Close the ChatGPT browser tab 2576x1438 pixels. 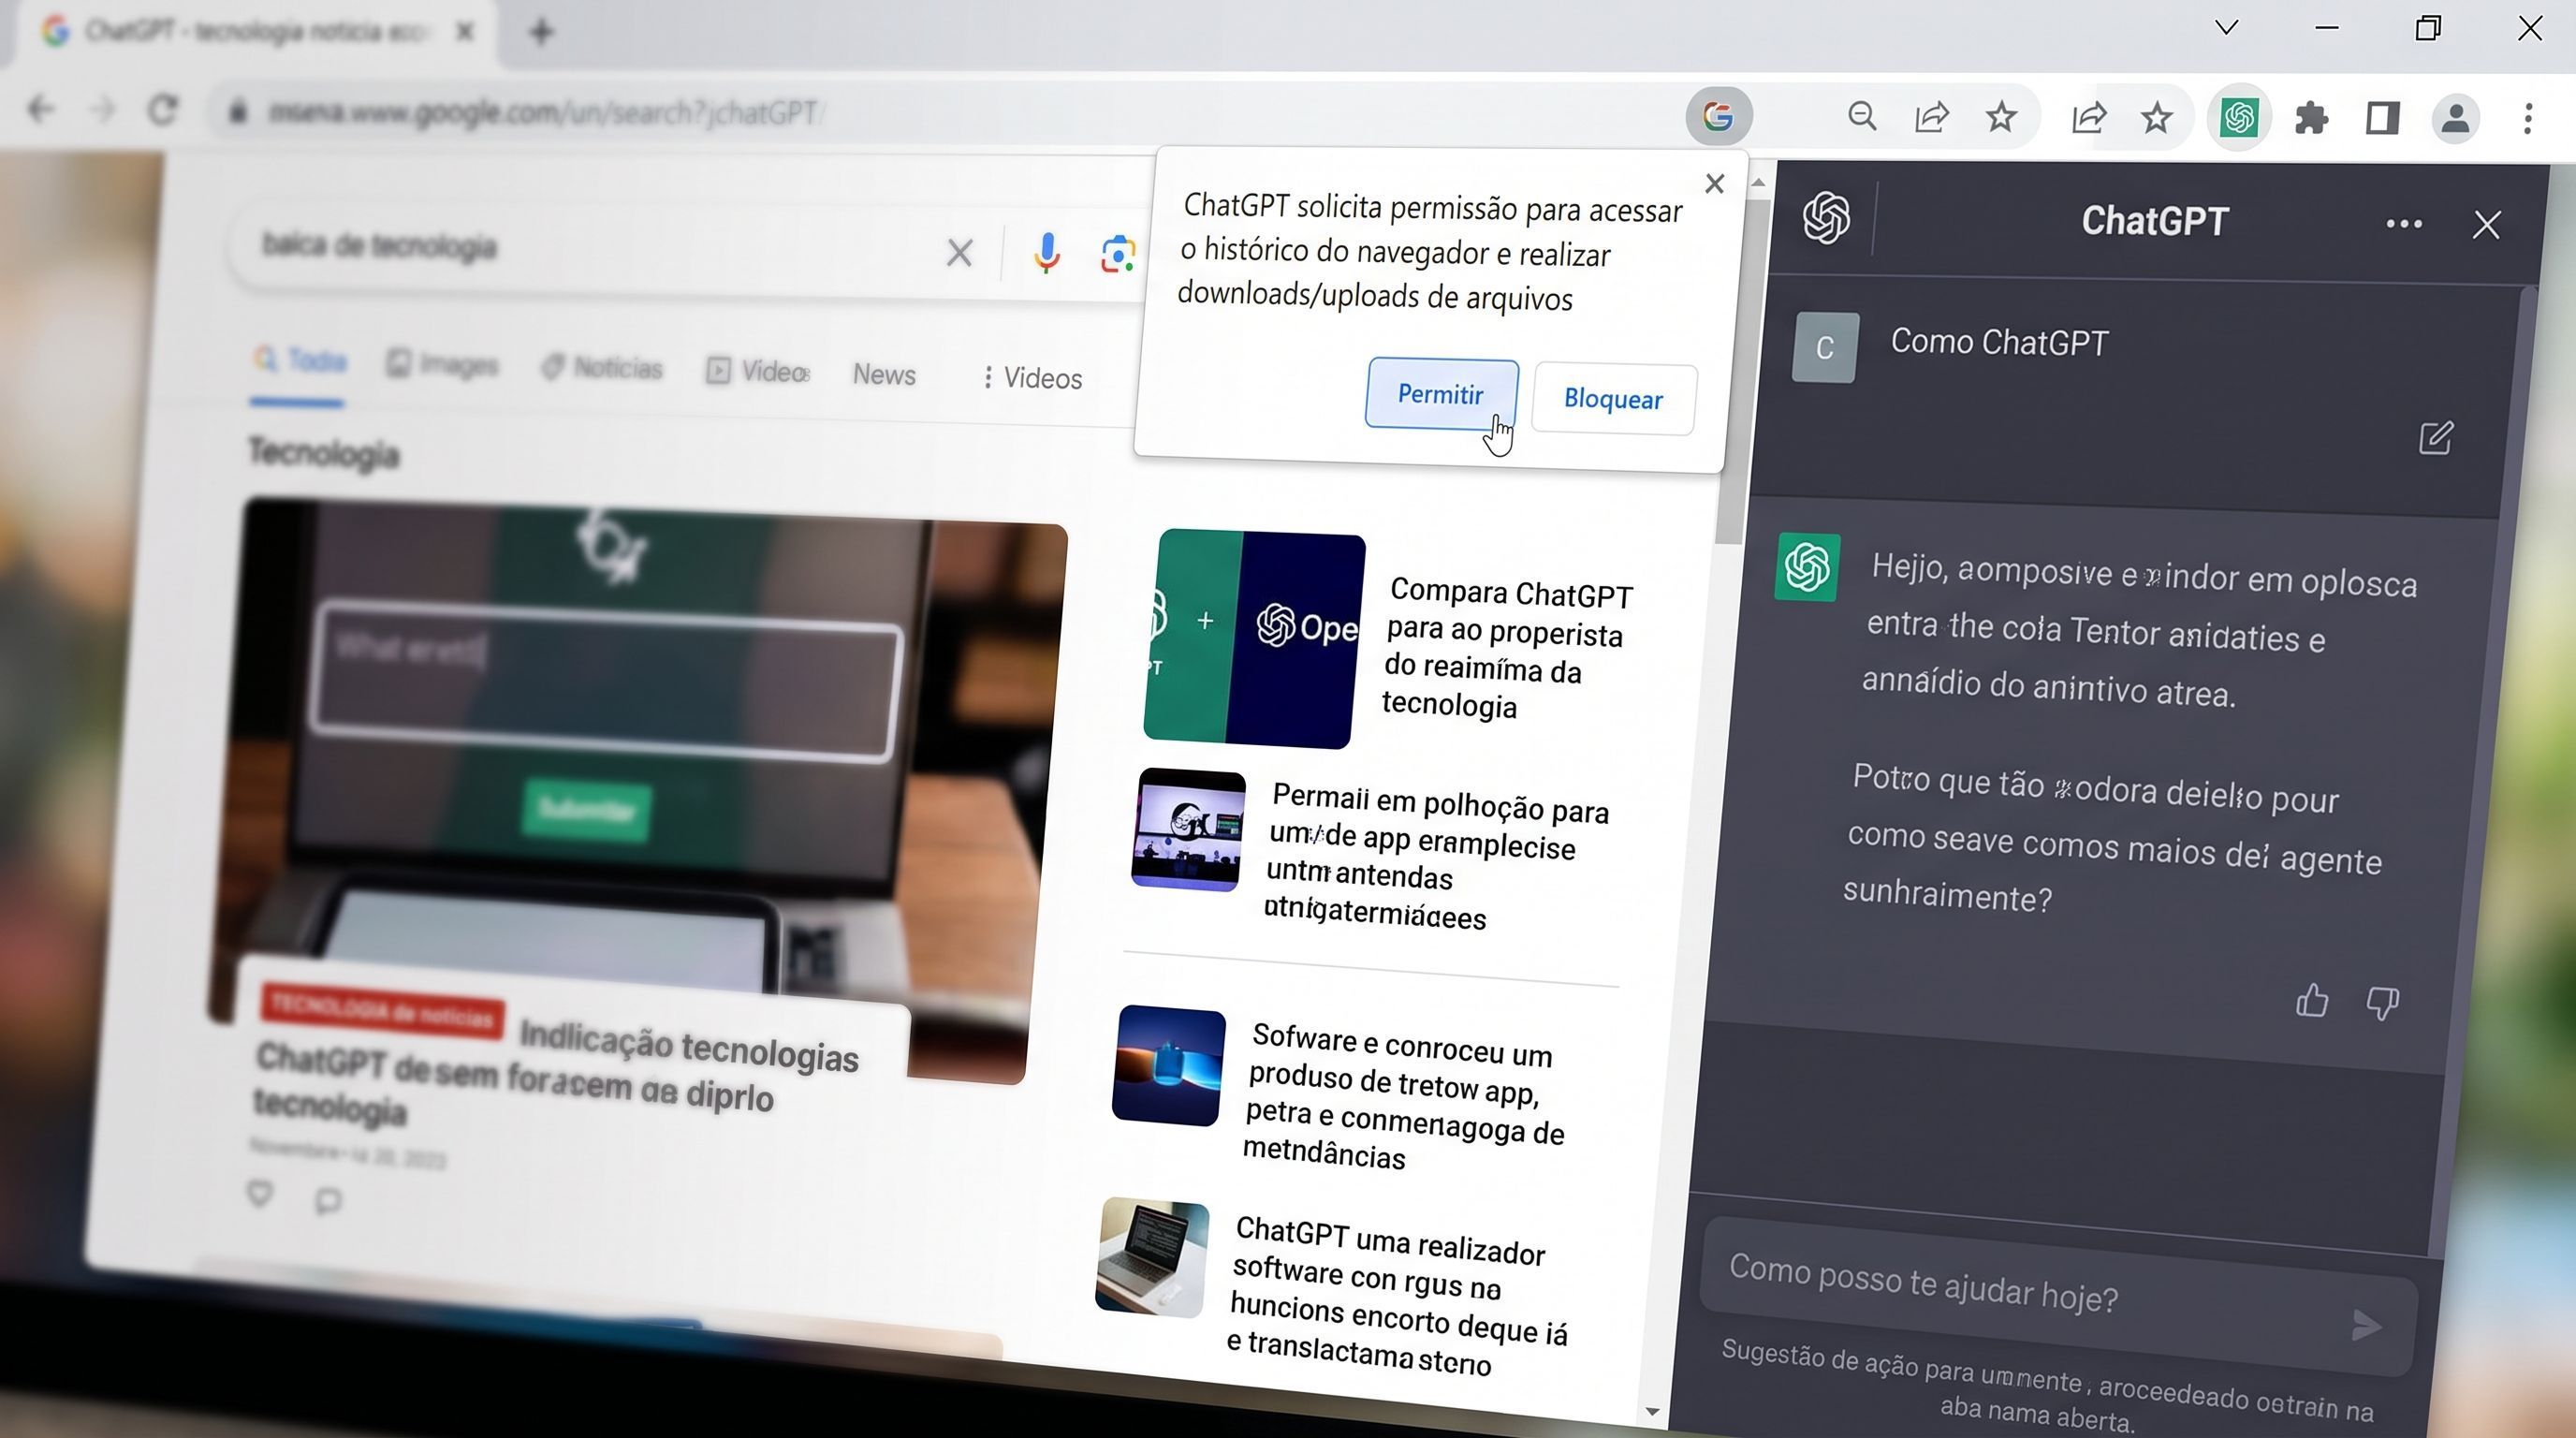(x=465, y=31)
